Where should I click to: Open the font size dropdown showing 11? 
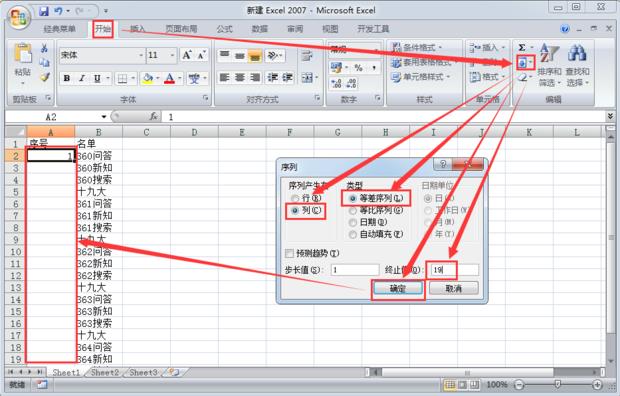172,55
